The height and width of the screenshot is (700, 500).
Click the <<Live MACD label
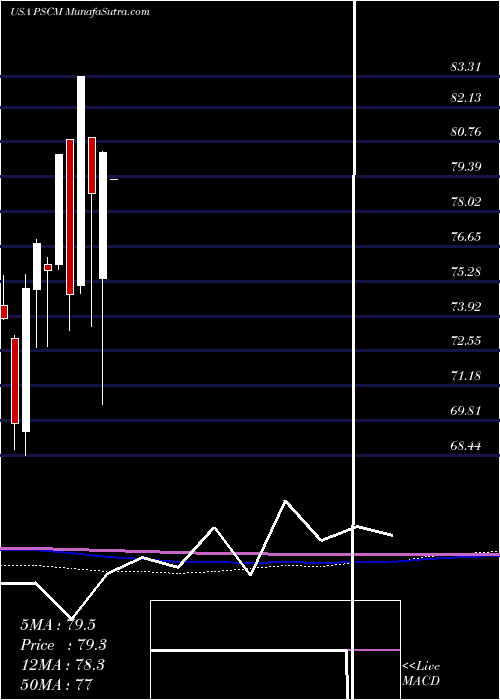pos(421,674)
